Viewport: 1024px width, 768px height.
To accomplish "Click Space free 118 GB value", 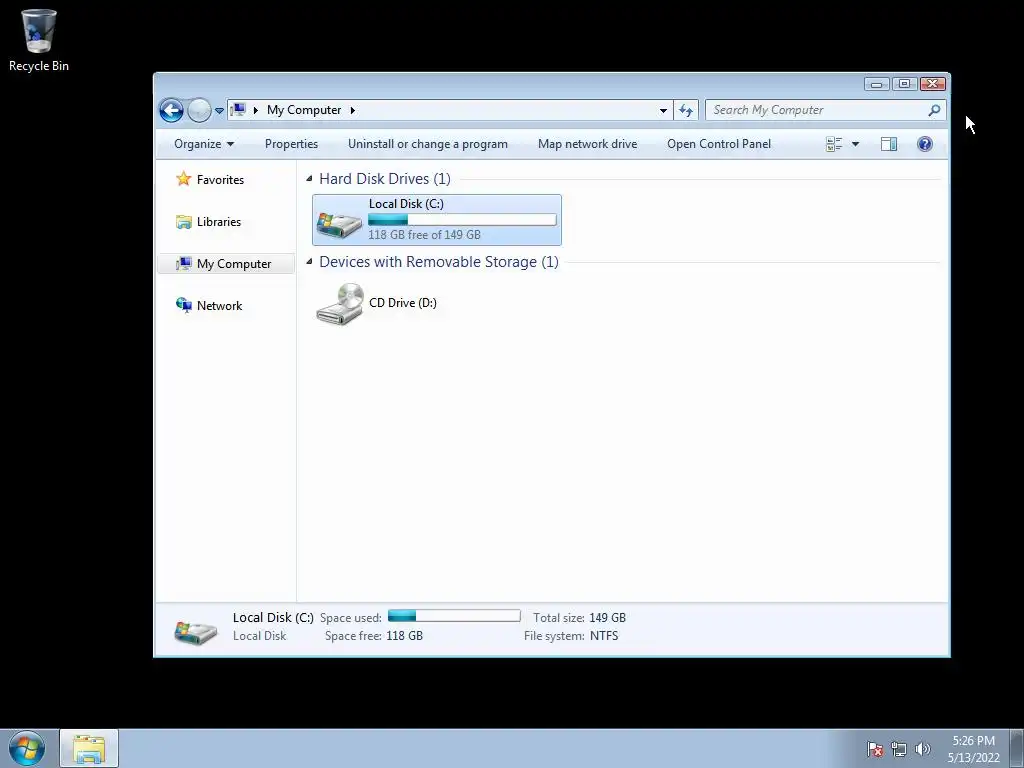I will pyautogui.click(x=404, y=635).
